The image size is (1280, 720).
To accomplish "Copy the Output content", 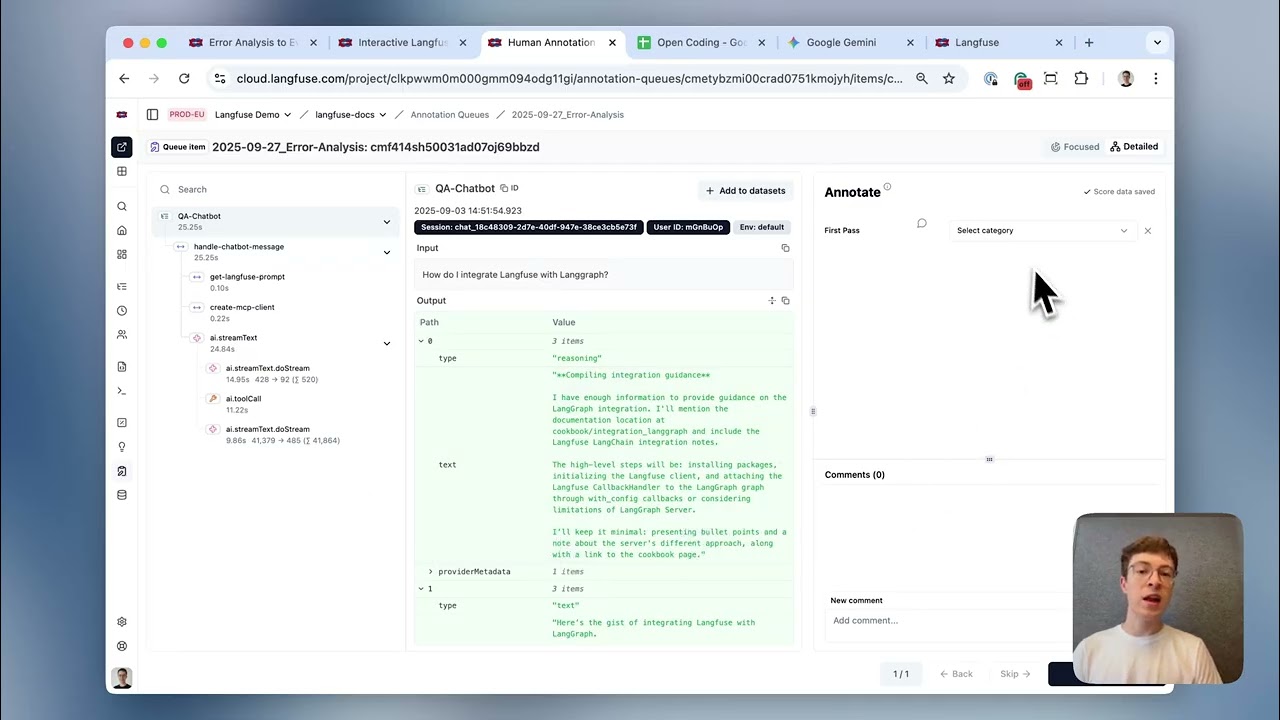I will 785,300.
